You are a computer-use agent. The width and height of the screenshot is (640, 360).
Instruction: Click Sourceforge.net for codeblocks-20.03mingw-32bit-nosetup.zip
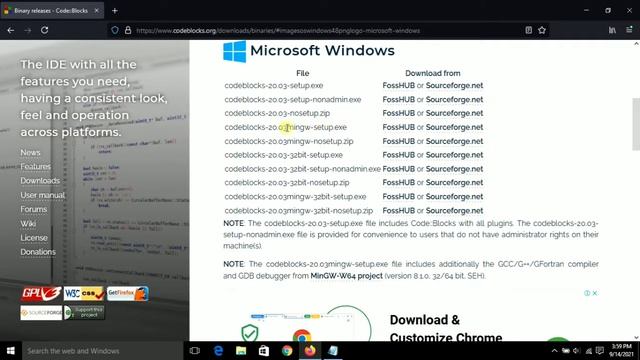click(454, 211)
